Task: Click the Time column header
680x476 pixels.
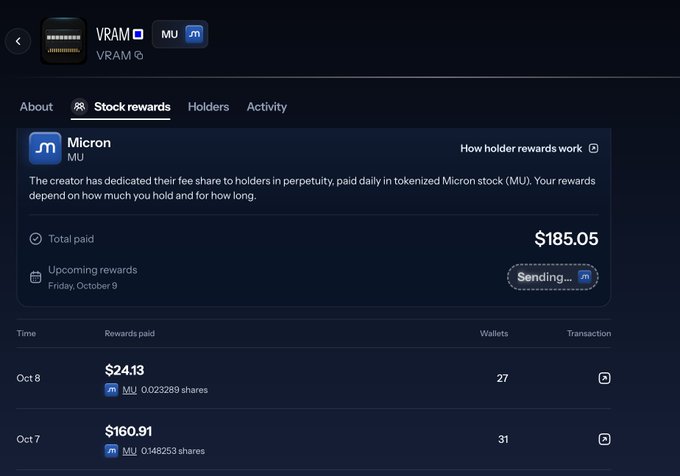Action: point(26,333)
